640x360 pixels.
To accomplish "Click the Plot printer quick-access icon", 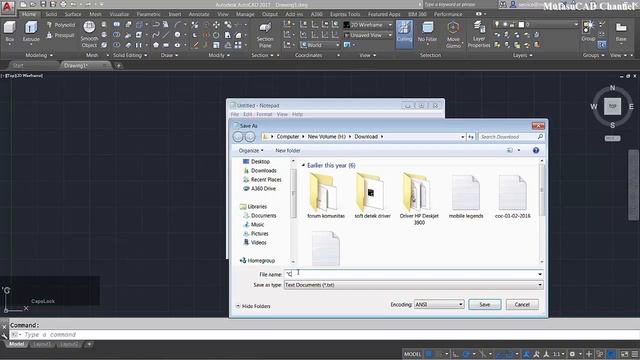I will [x=63, y=4].
